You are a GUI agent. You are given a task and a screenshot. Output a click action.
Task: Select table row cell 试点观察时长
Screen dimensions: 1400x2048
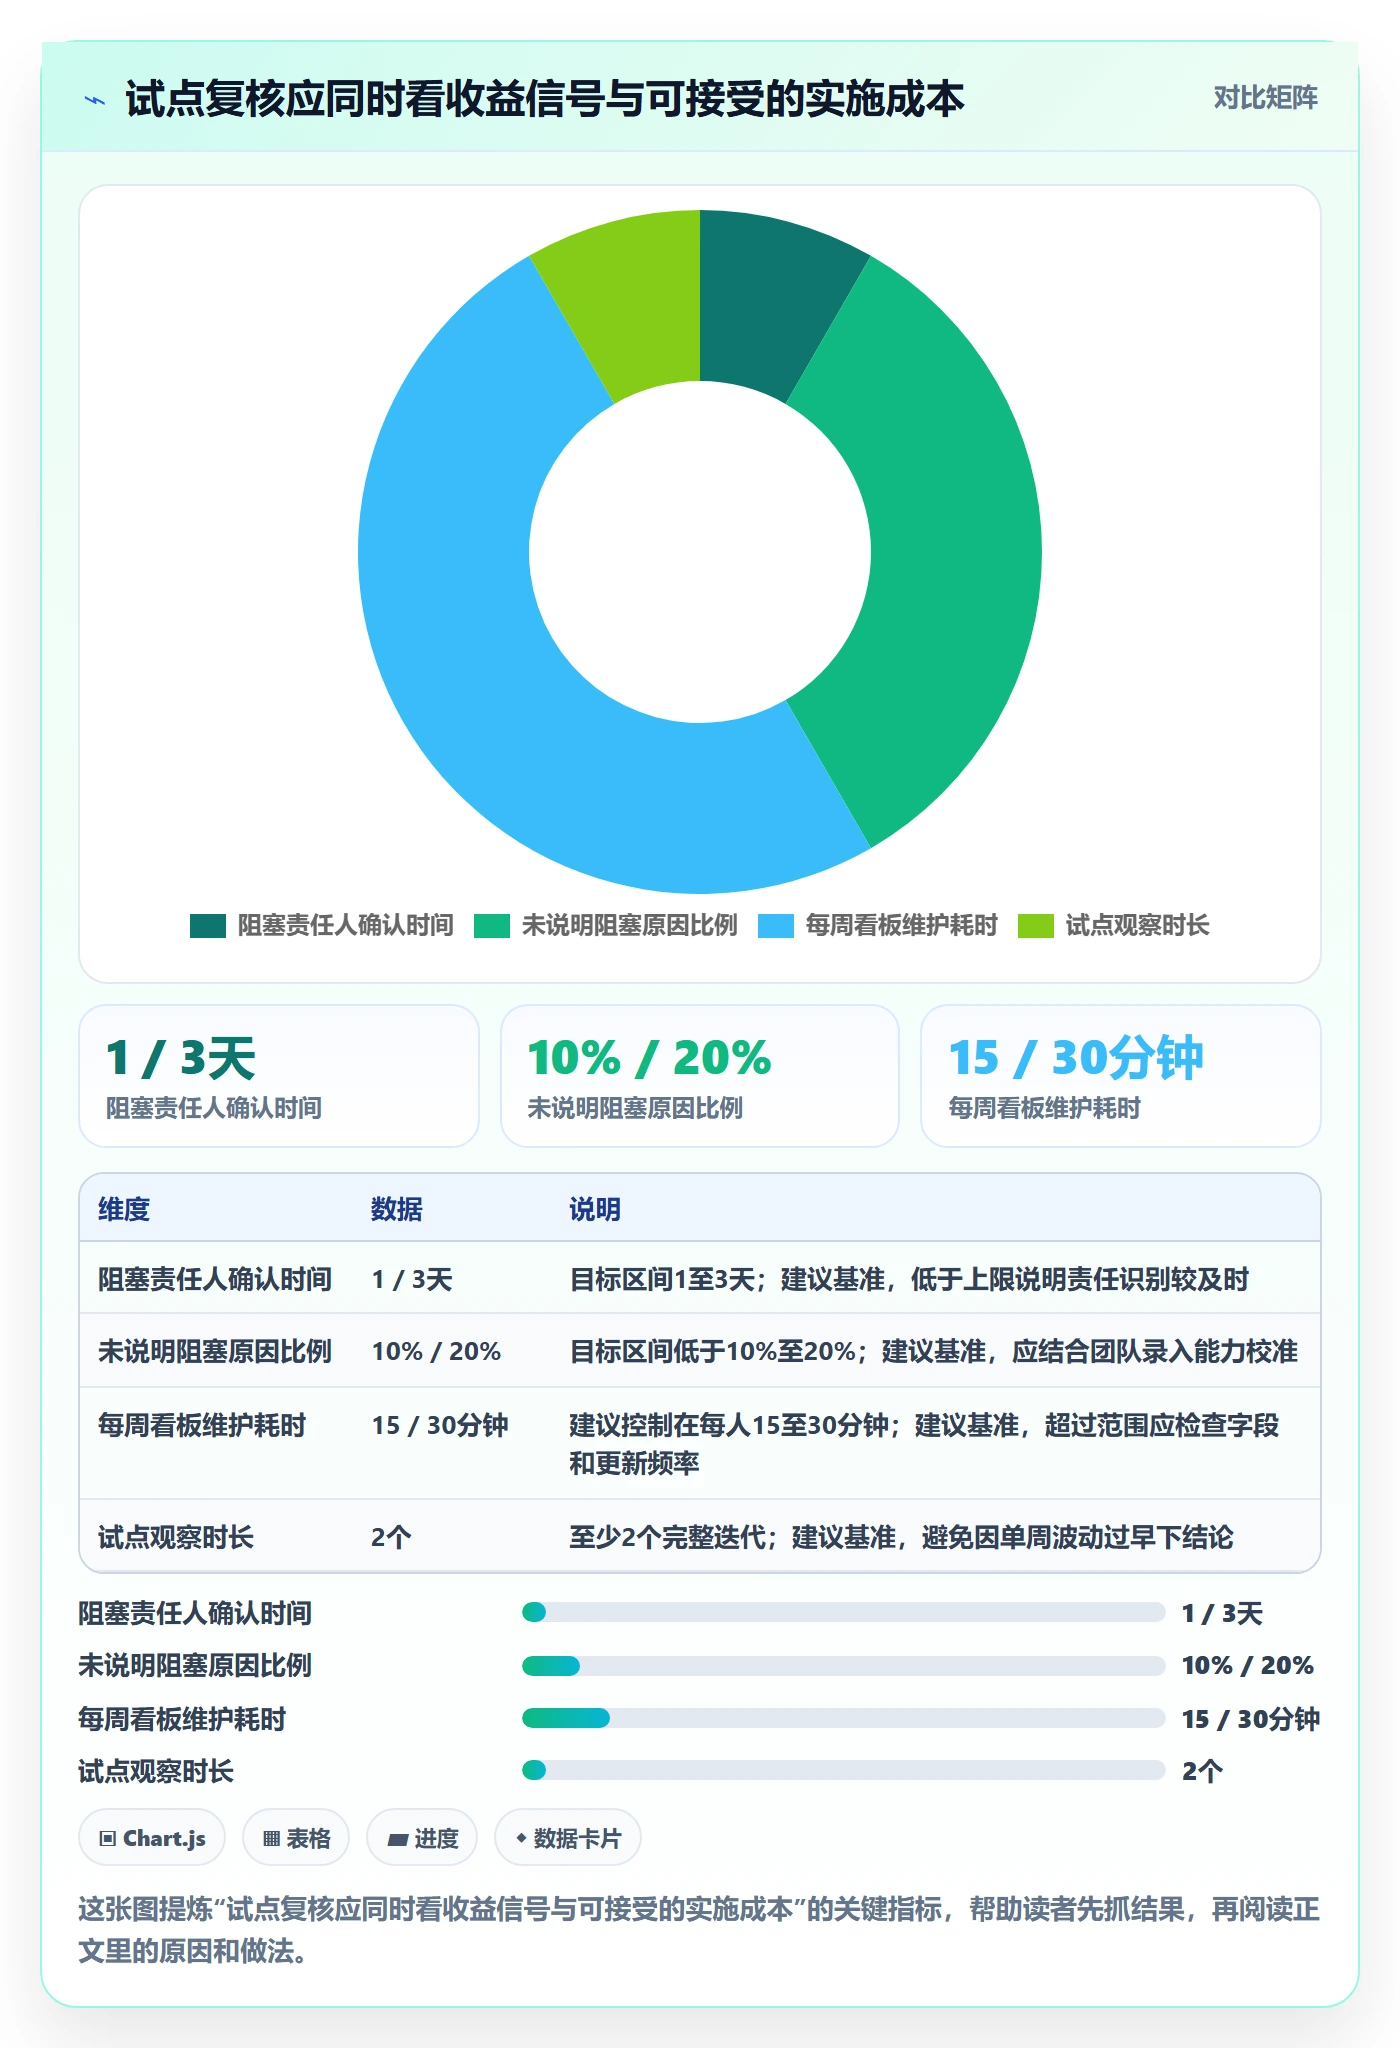(x=176, y=1537)
